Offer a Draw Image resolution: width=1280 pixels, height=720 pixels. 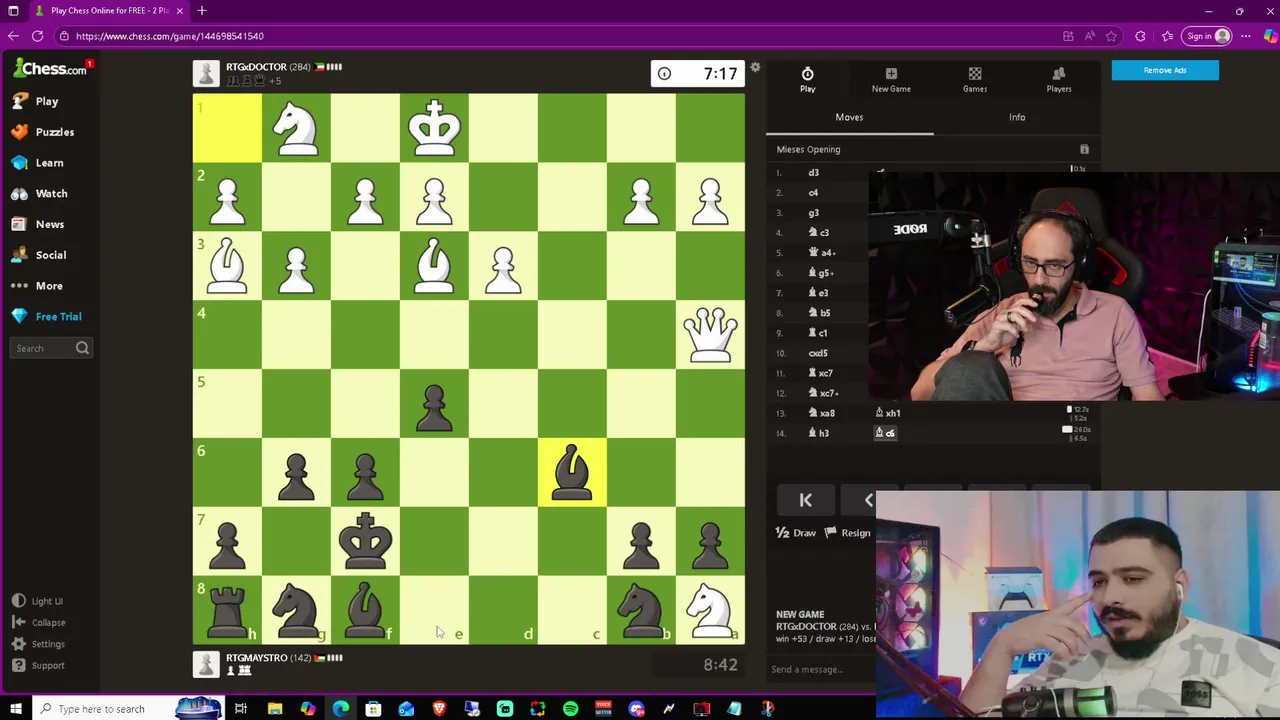coord(796,533)
